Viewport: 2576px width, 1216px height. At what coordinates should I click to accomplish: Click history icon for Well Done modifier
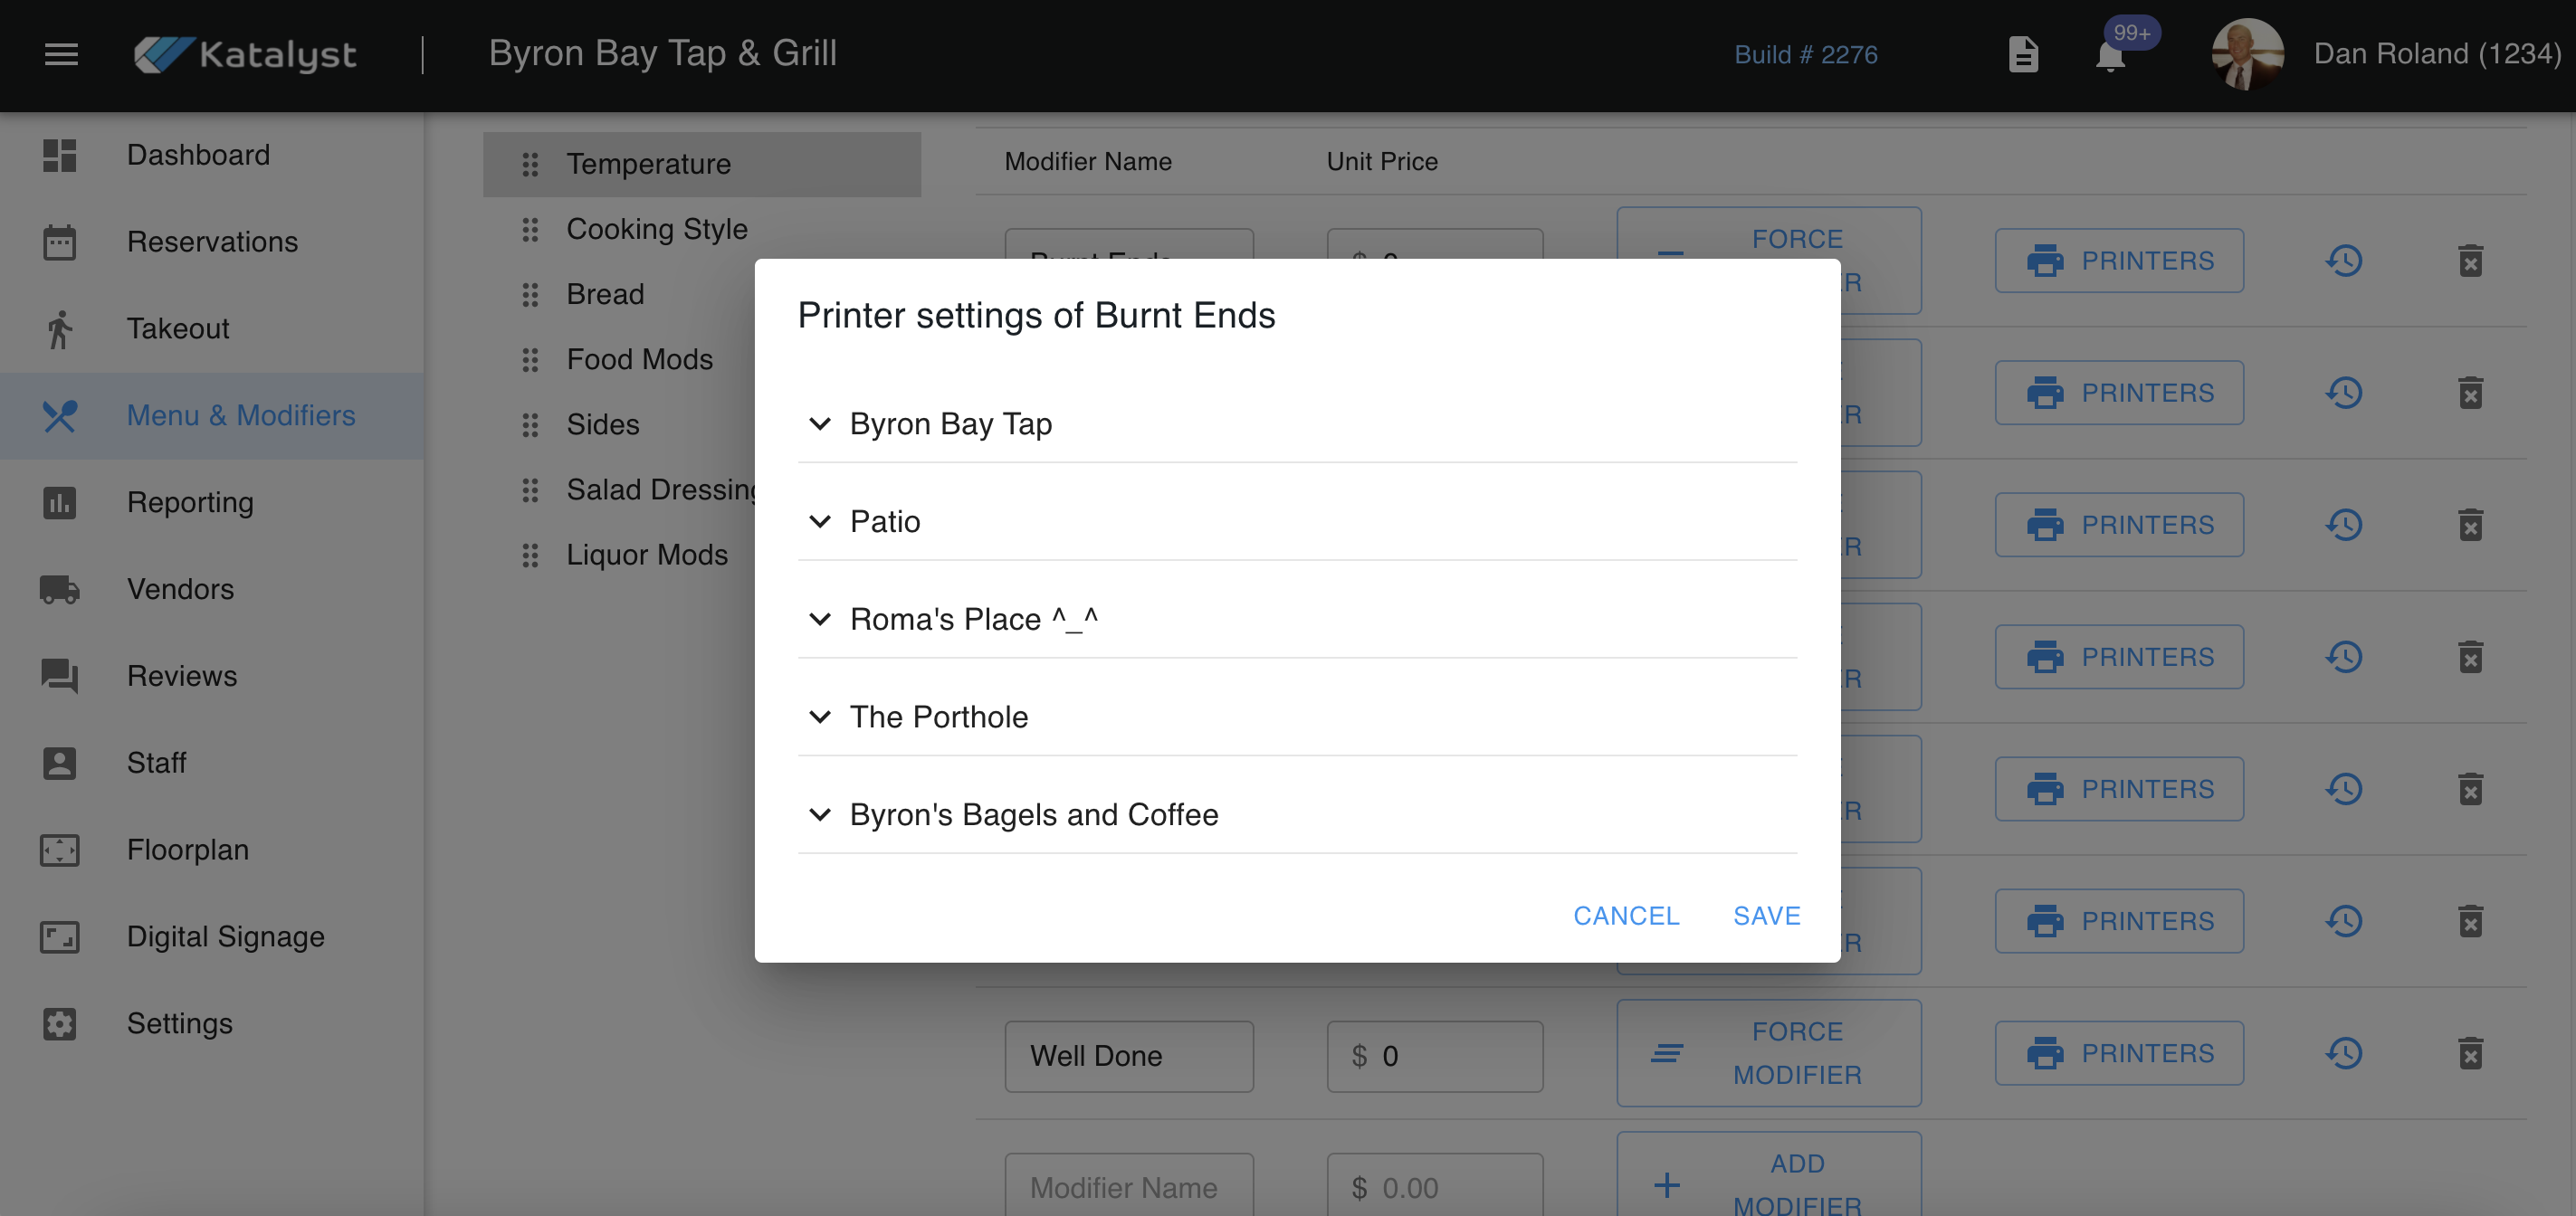coord(2344,1053)
